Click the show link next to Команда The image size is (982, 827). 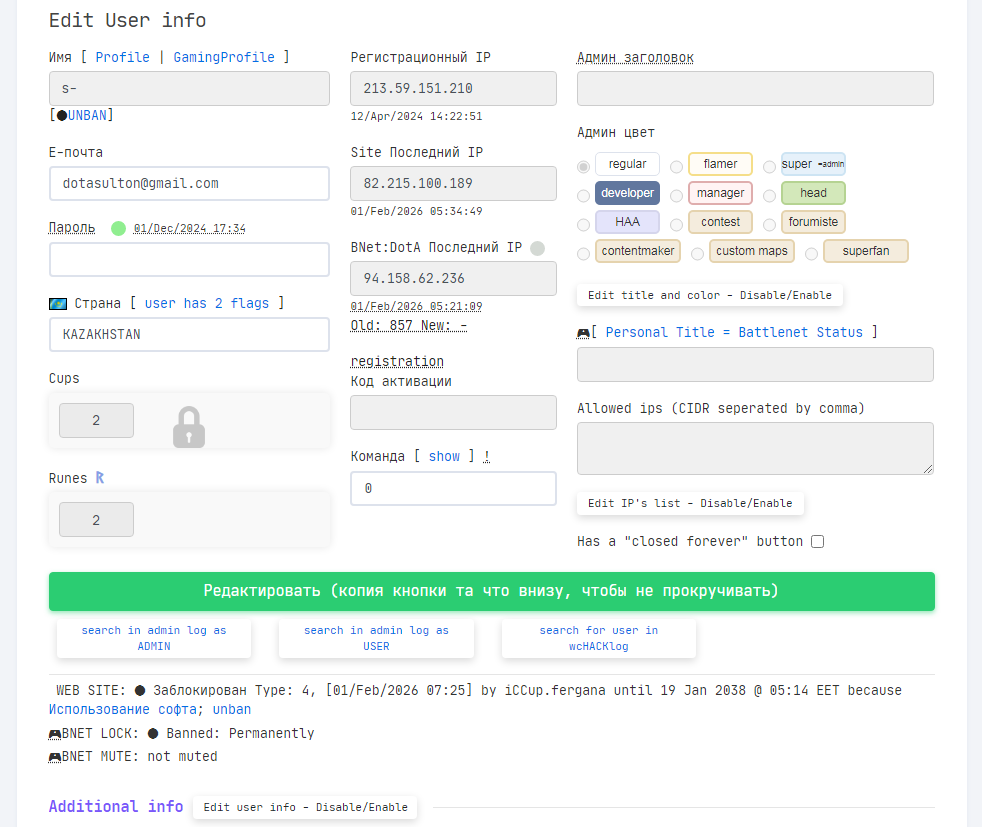[x=444, y=456]
